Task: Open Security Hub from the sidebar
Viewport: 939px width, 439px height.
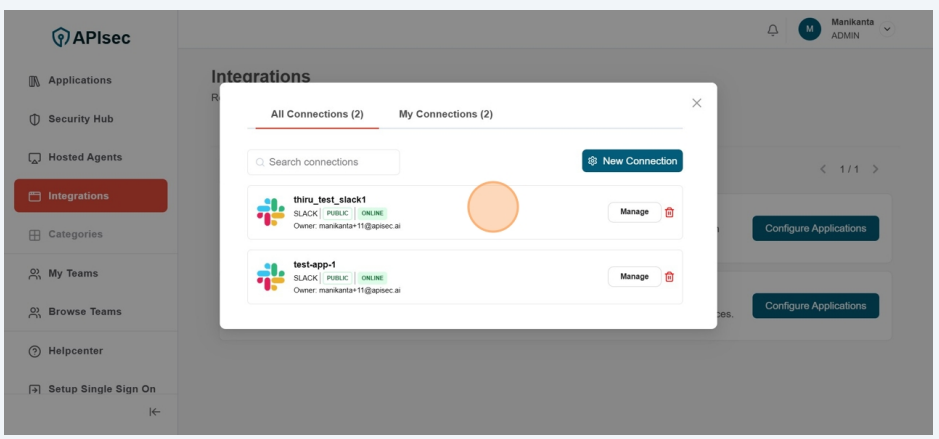Action: tap(80, 119)
